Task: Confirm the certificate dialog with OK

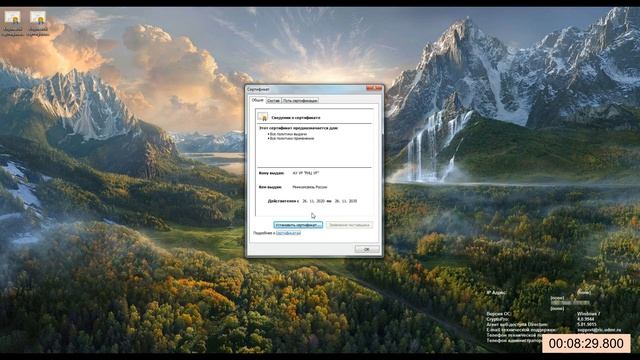Action: pos(367,249)
